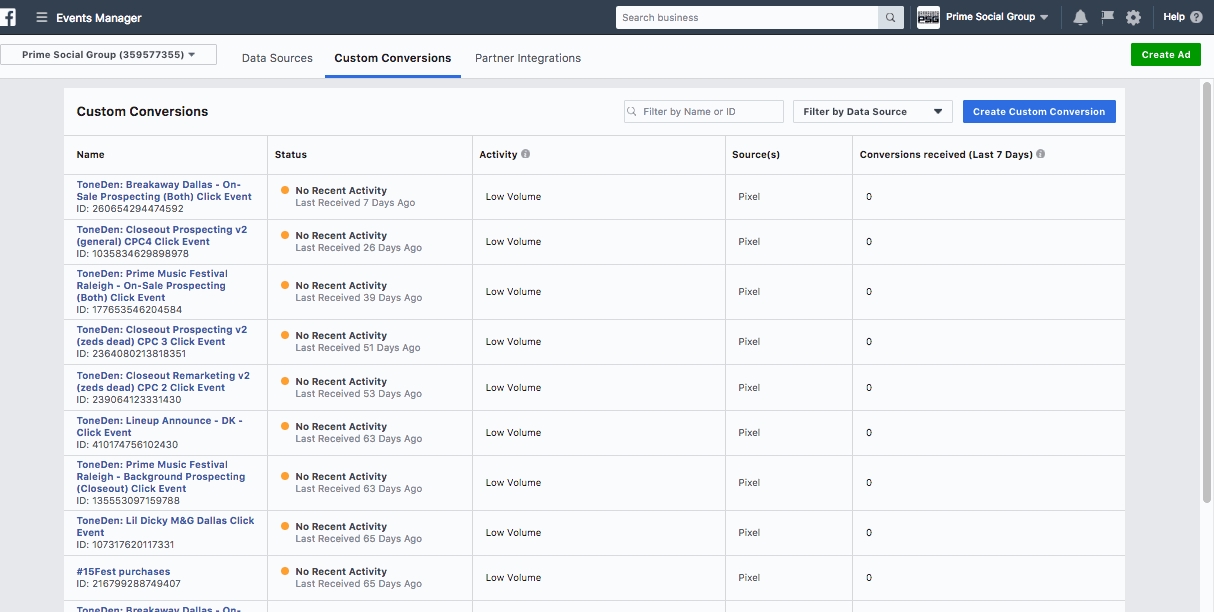Click the Custom Conversions panel heading
Screen dimensions: 1214x612
142,112
